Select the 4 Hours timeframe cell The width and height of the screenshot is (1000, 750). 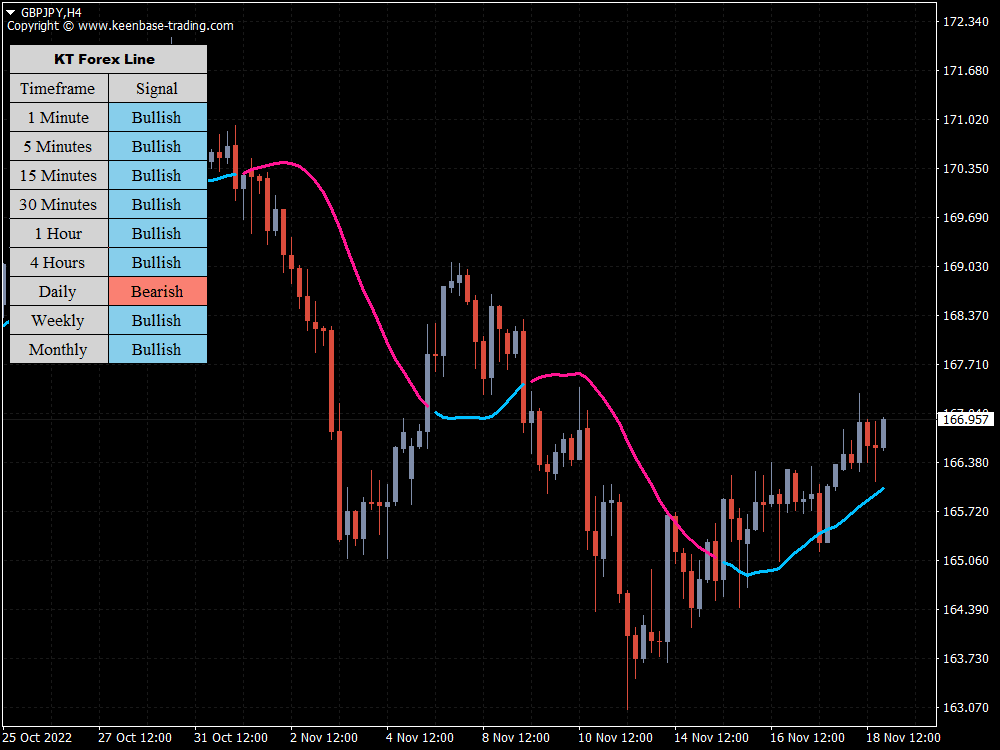tap(59, 262)
